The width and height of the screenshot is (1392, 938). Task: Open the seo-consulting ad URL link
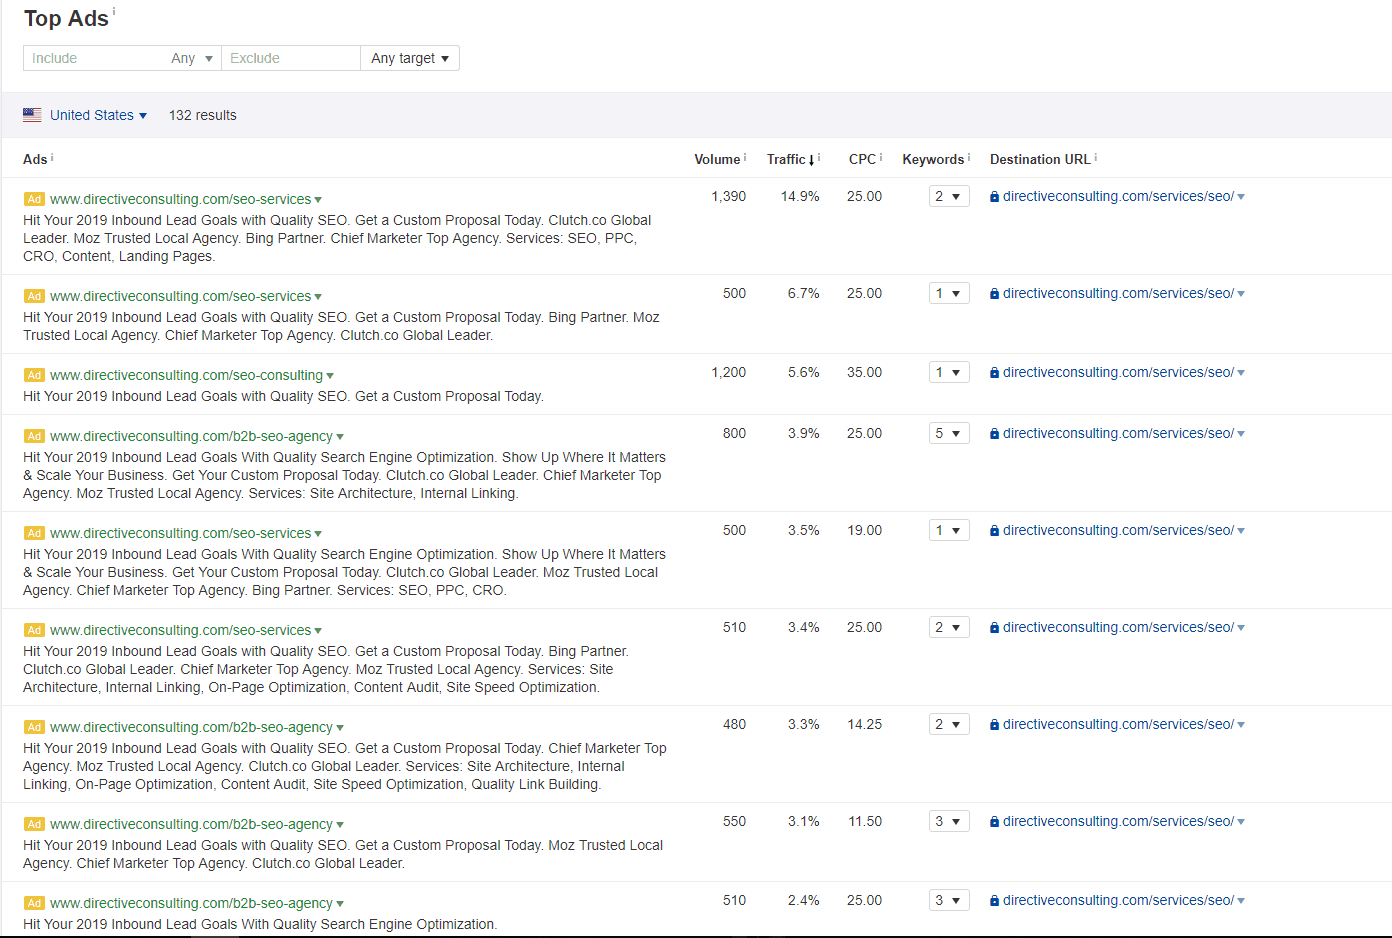186,375
